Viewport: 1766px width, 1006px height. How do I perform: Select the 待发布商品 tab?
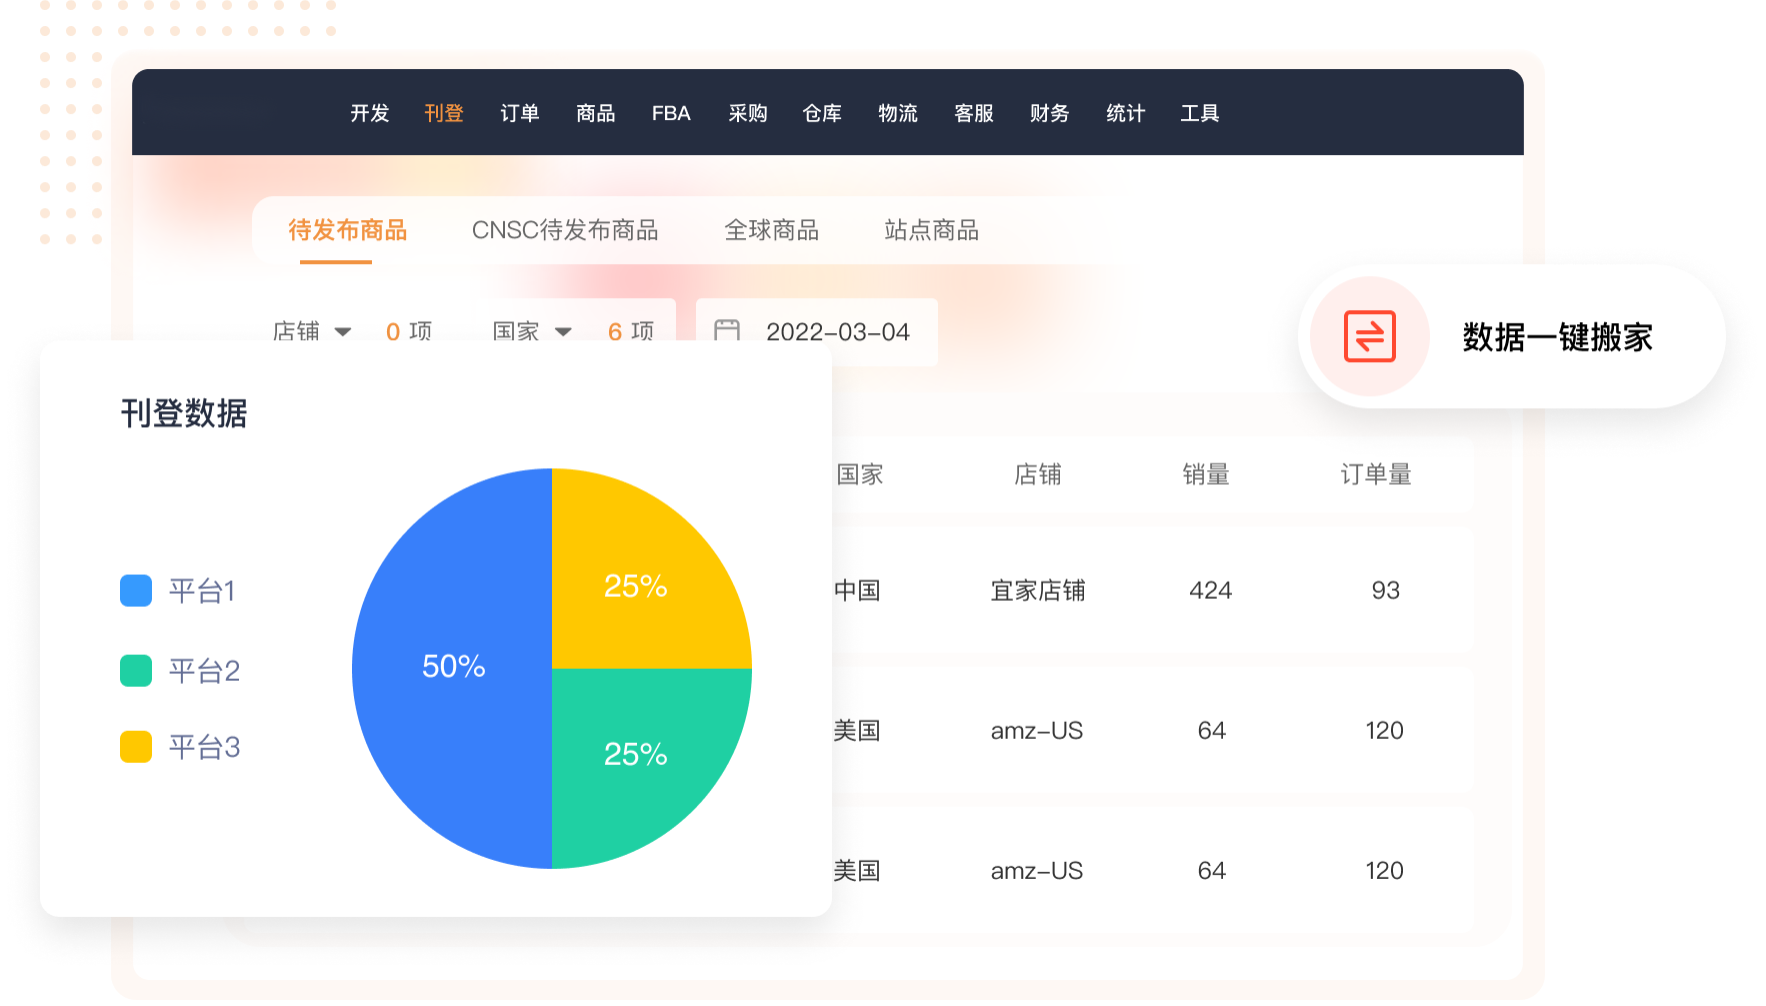tap(347, 231)
